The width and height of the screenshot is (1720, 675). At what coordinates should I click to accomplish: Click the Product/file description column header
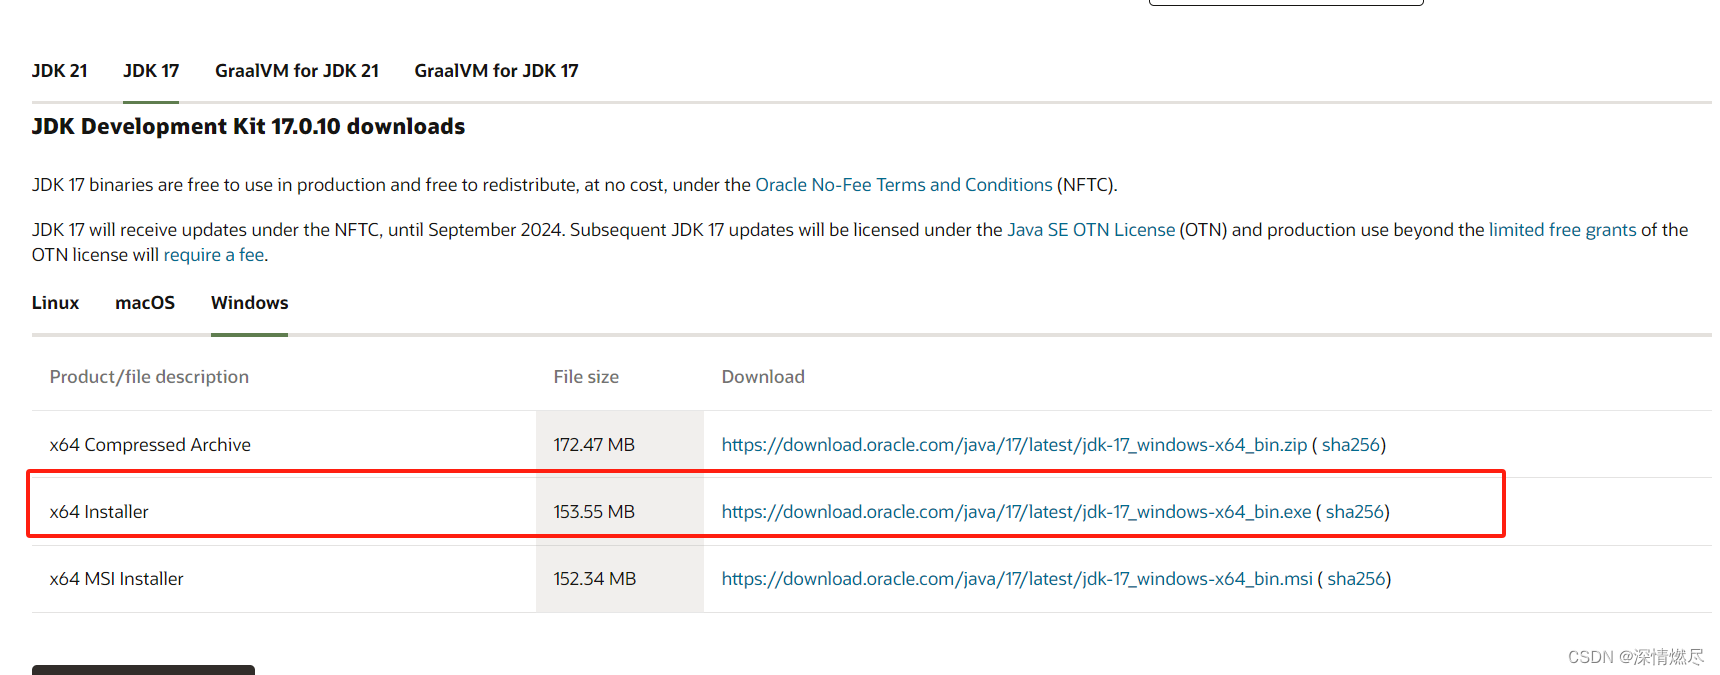149,376
